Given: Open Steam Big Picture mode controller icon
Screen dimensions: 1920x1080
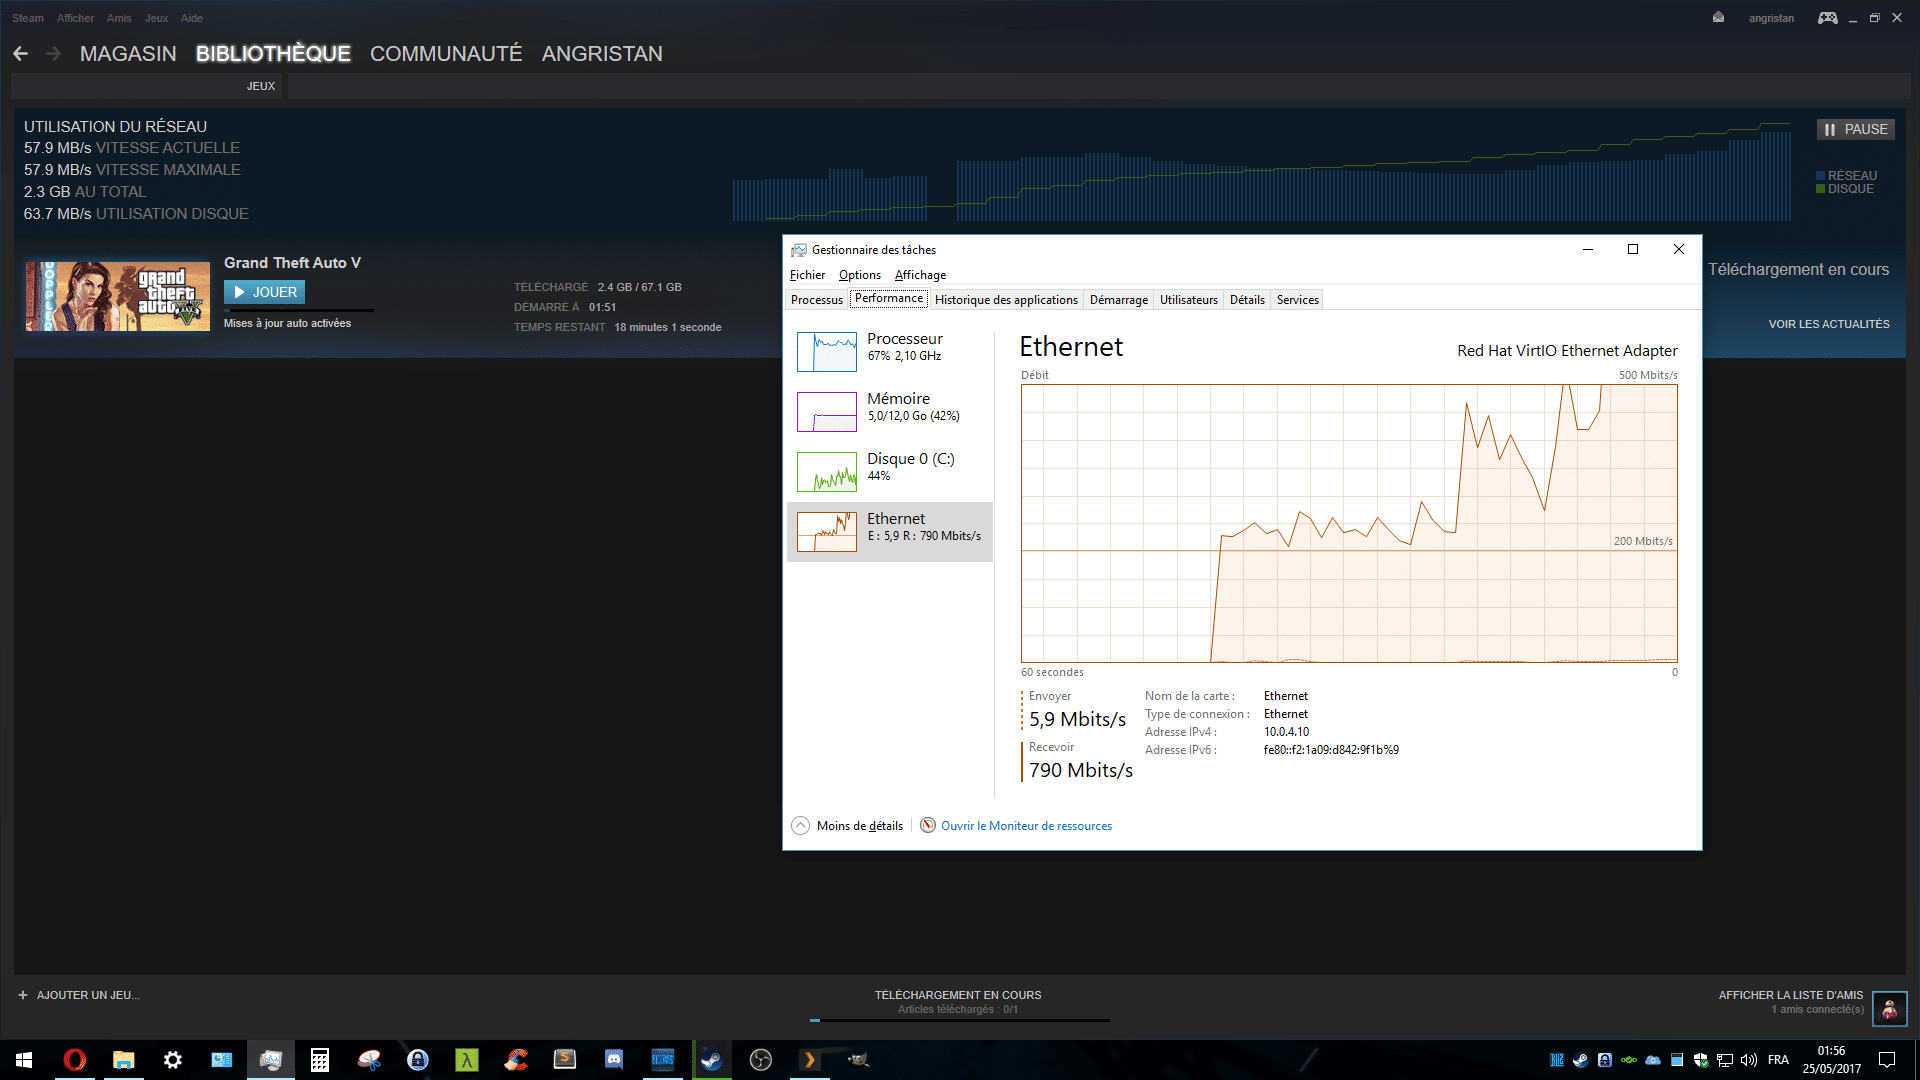Looking at the screenshot, I should [1827, 18].
